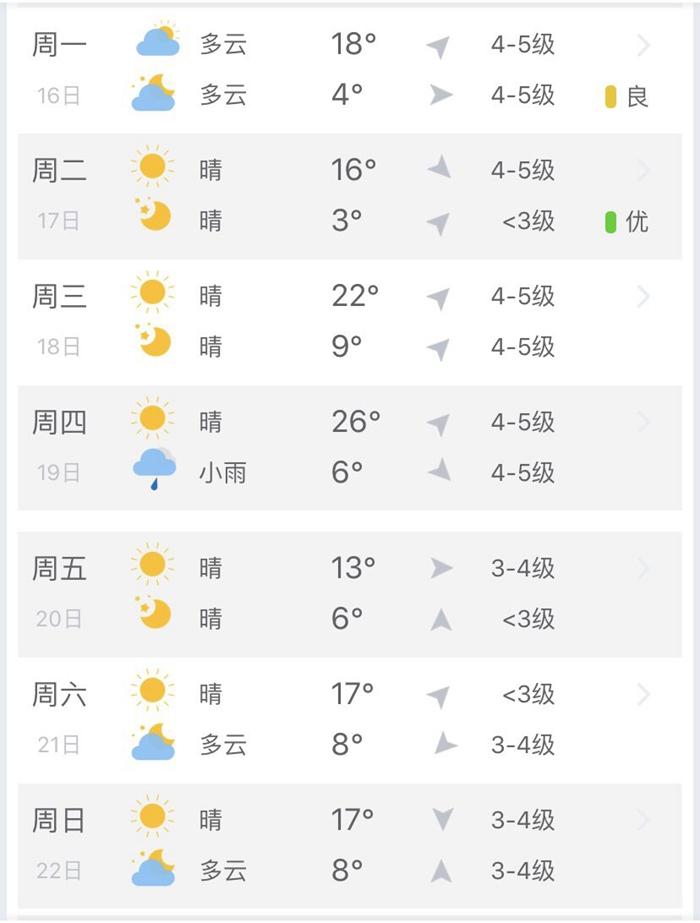Click Sunday daytime sun icon
Viewport: 700px width, 923px height.
(153, 816)
